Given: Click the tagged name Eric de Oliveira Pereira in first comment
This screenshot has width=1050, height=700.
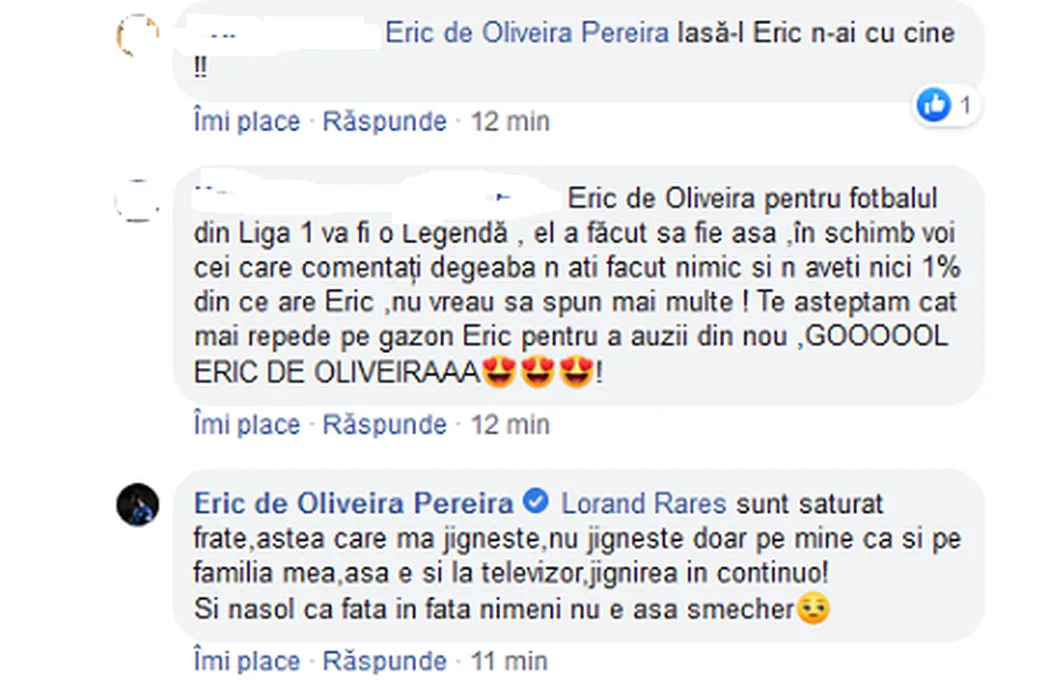Looking at the screenshot, I should (527, 33).
